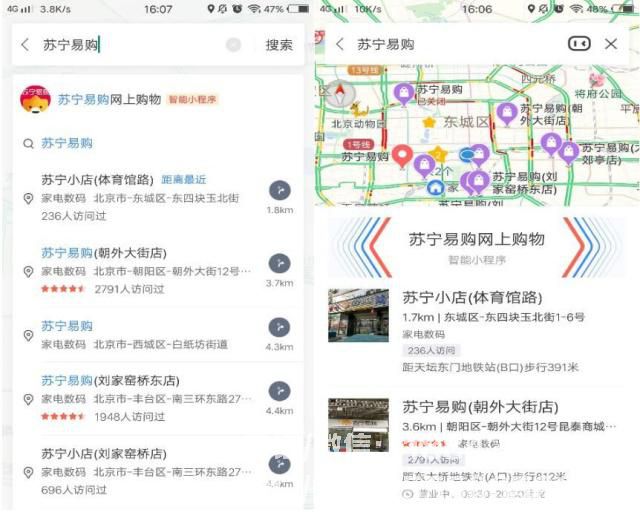
Task: Tap the blue home marker on map
Action: coord(436,187)
